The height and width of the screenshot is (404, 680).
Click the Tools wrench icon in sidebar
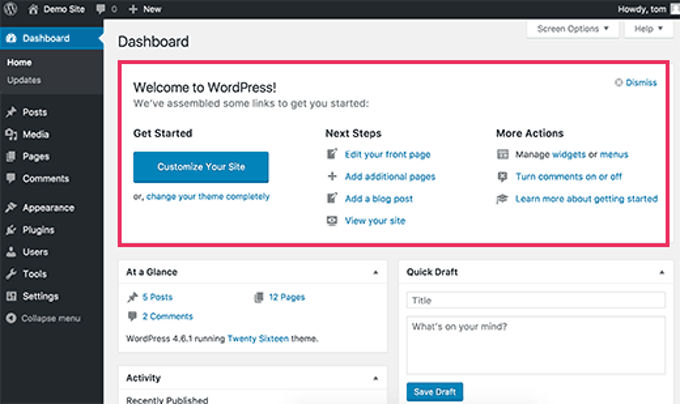11,274
